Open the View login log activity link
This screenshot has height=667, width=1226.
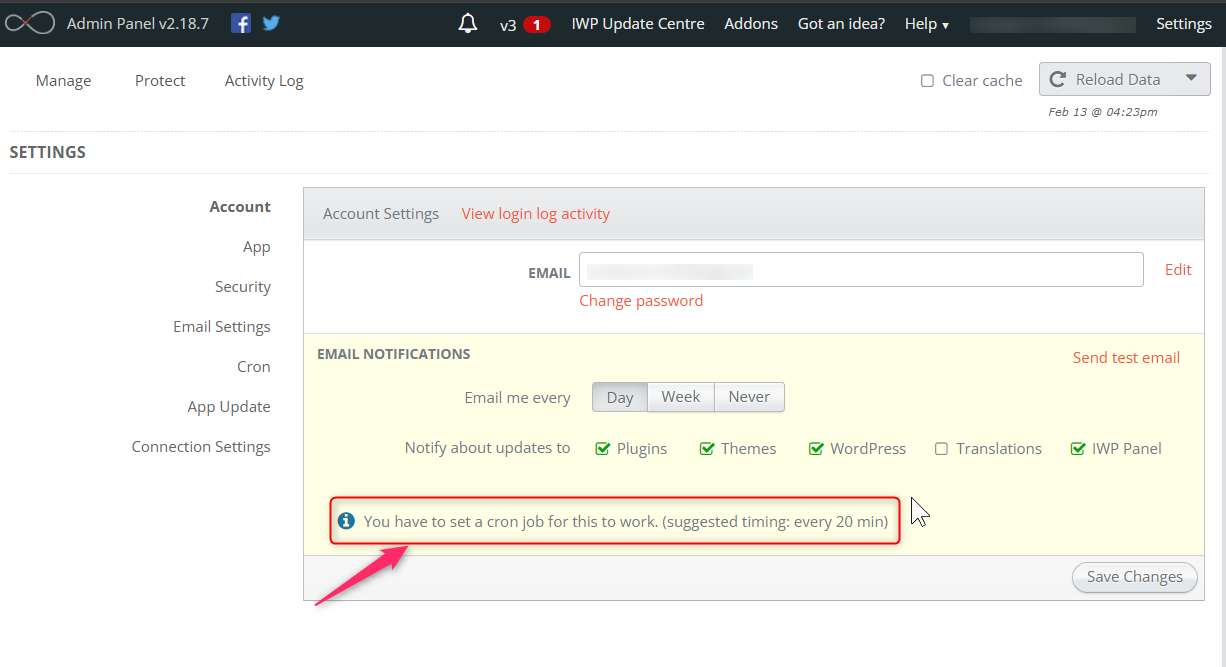535,214
